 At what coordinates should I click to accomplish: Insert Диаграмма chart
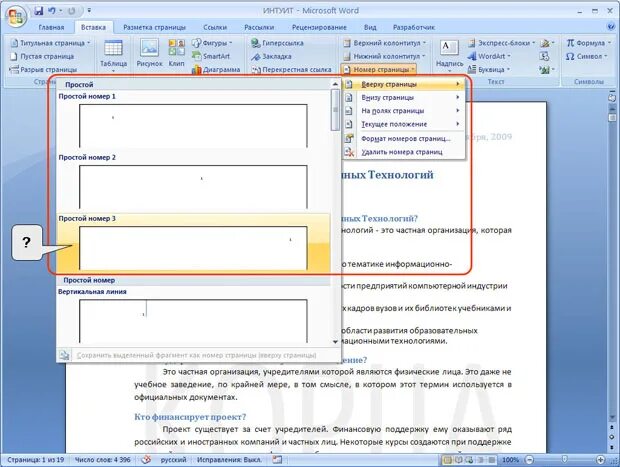[216, 70]
